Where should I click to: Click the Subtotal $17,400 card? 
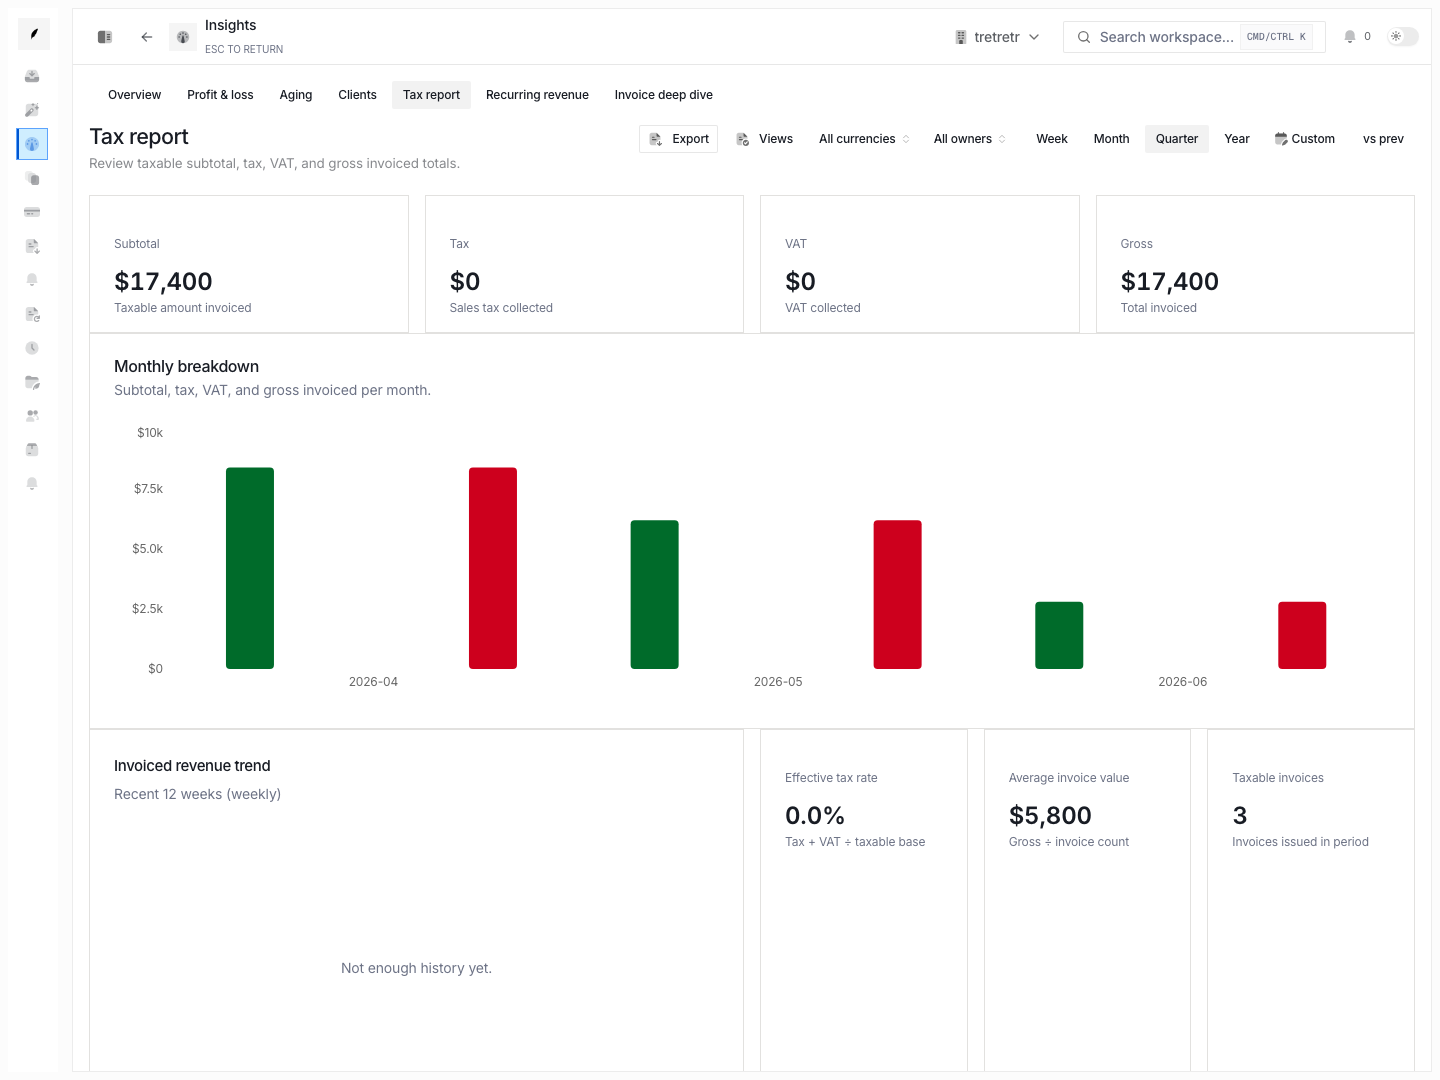pos(249,264)
